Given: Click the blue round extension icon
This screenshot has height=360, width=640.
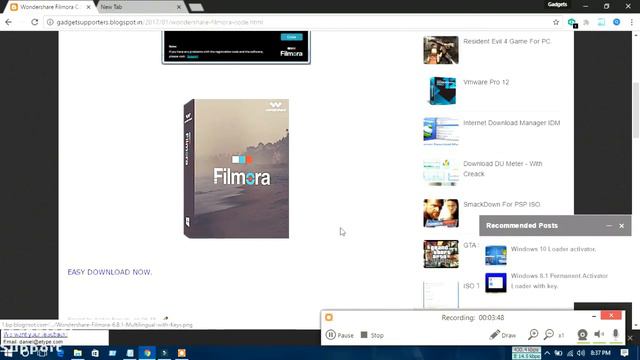Looking at the screenshot, I should (616, 22).
